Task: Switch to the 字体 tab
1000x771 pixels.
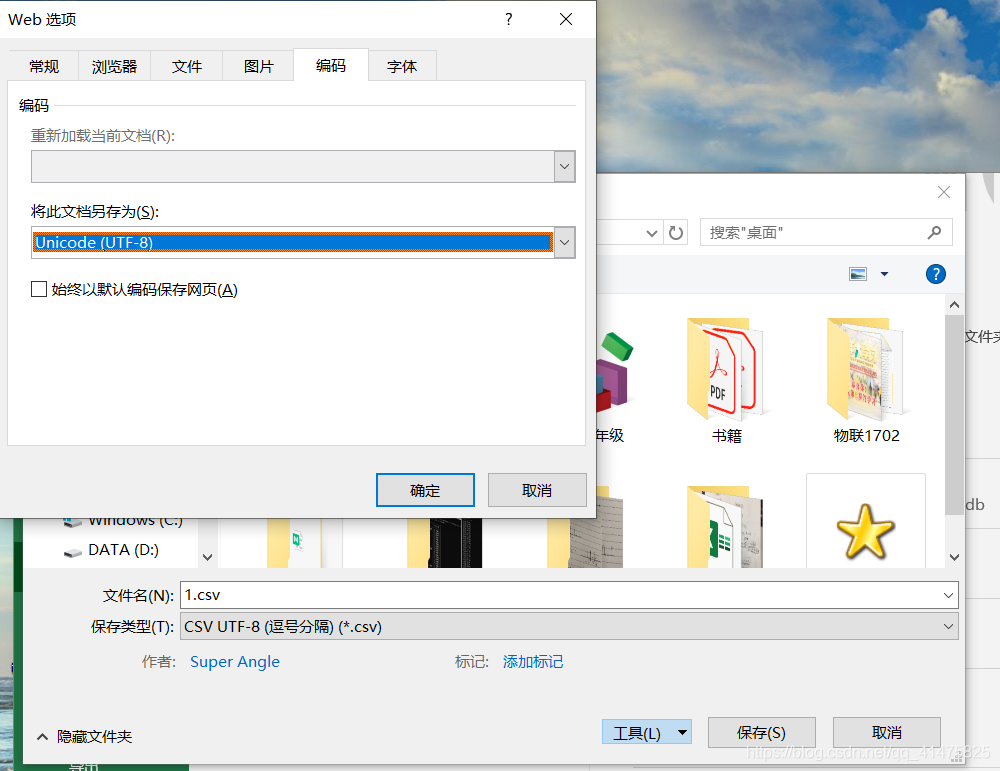Action: click(x=402, y=66)
